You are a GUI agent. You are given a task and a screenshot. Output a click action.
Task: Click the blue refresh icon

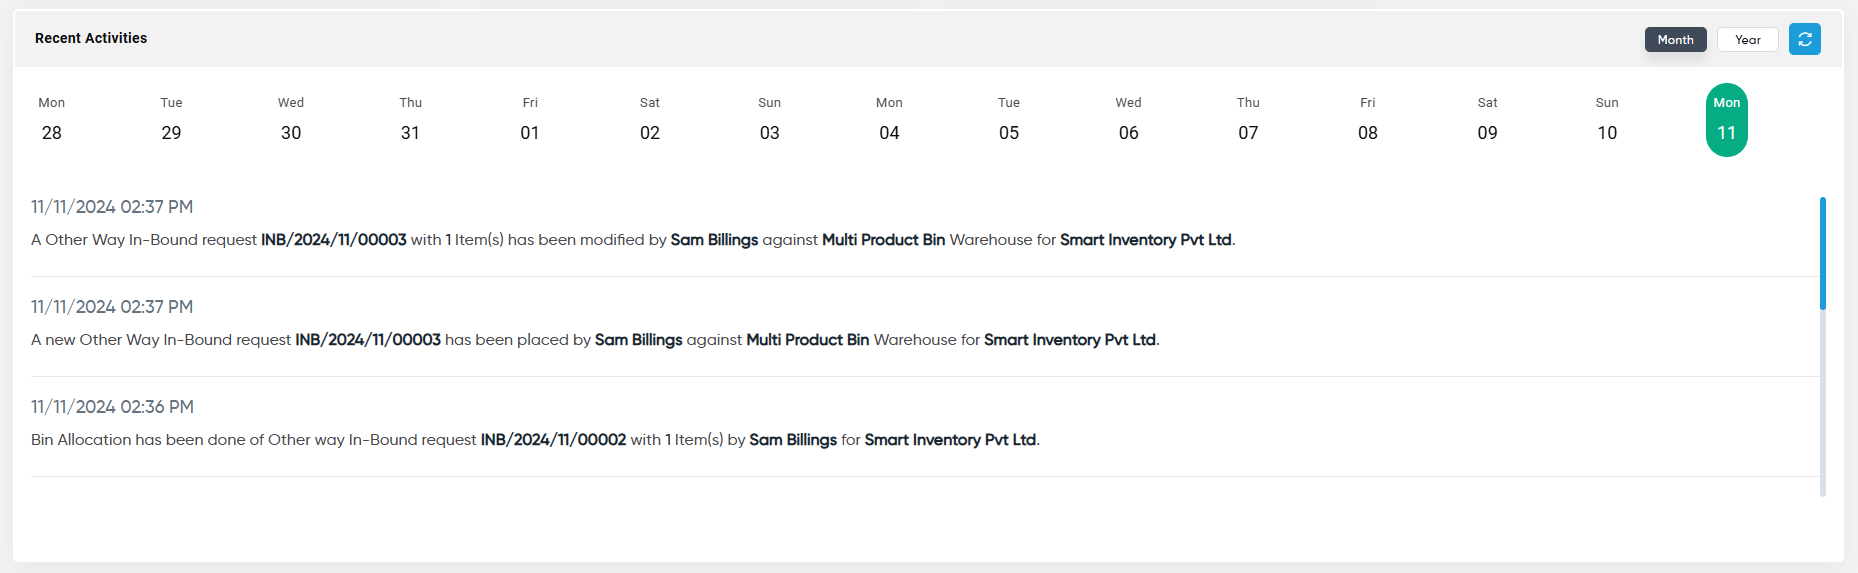pos(1805,39)
